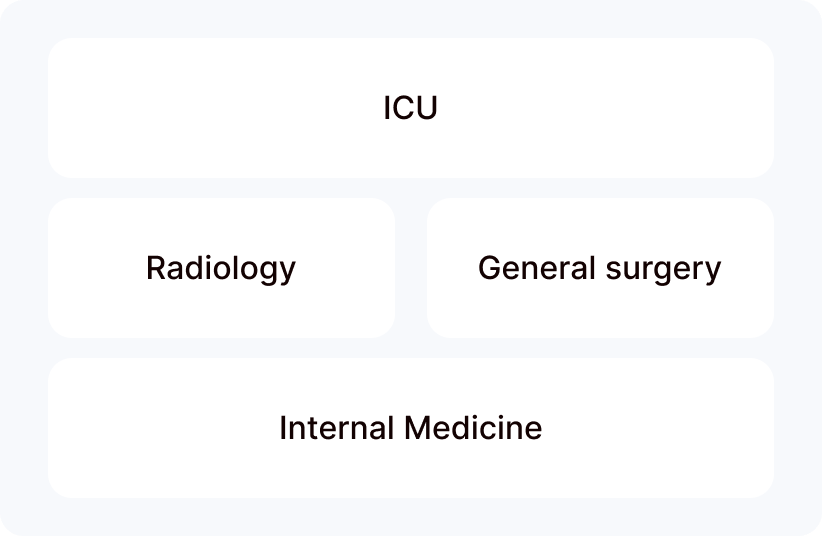Pick General surgery from the departments
Viewport: 822px width, 536px height.
point(600,268)
